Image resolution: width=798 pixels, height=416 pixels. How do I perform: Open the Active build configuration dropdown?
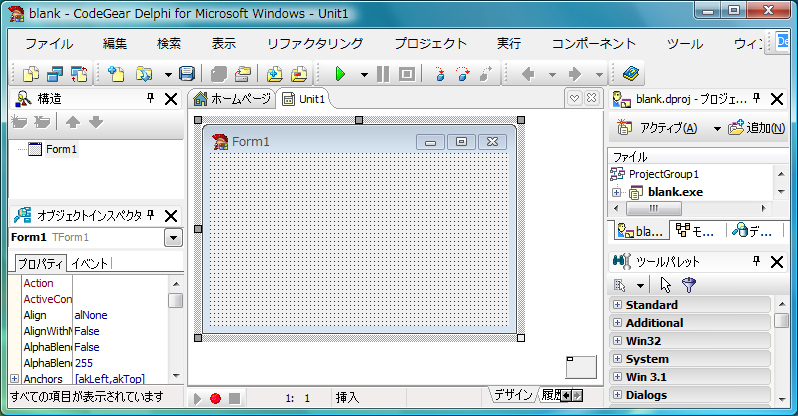[x=717, y=128]
